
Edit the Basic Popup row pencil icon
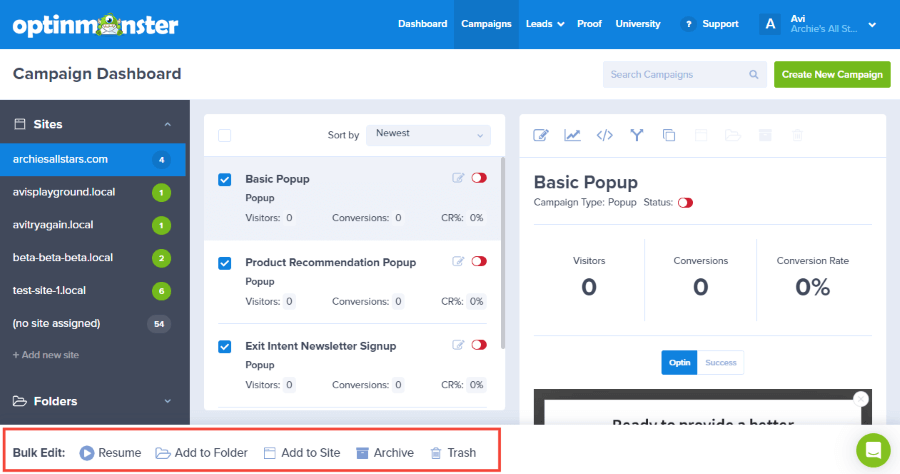coord(458,178)
